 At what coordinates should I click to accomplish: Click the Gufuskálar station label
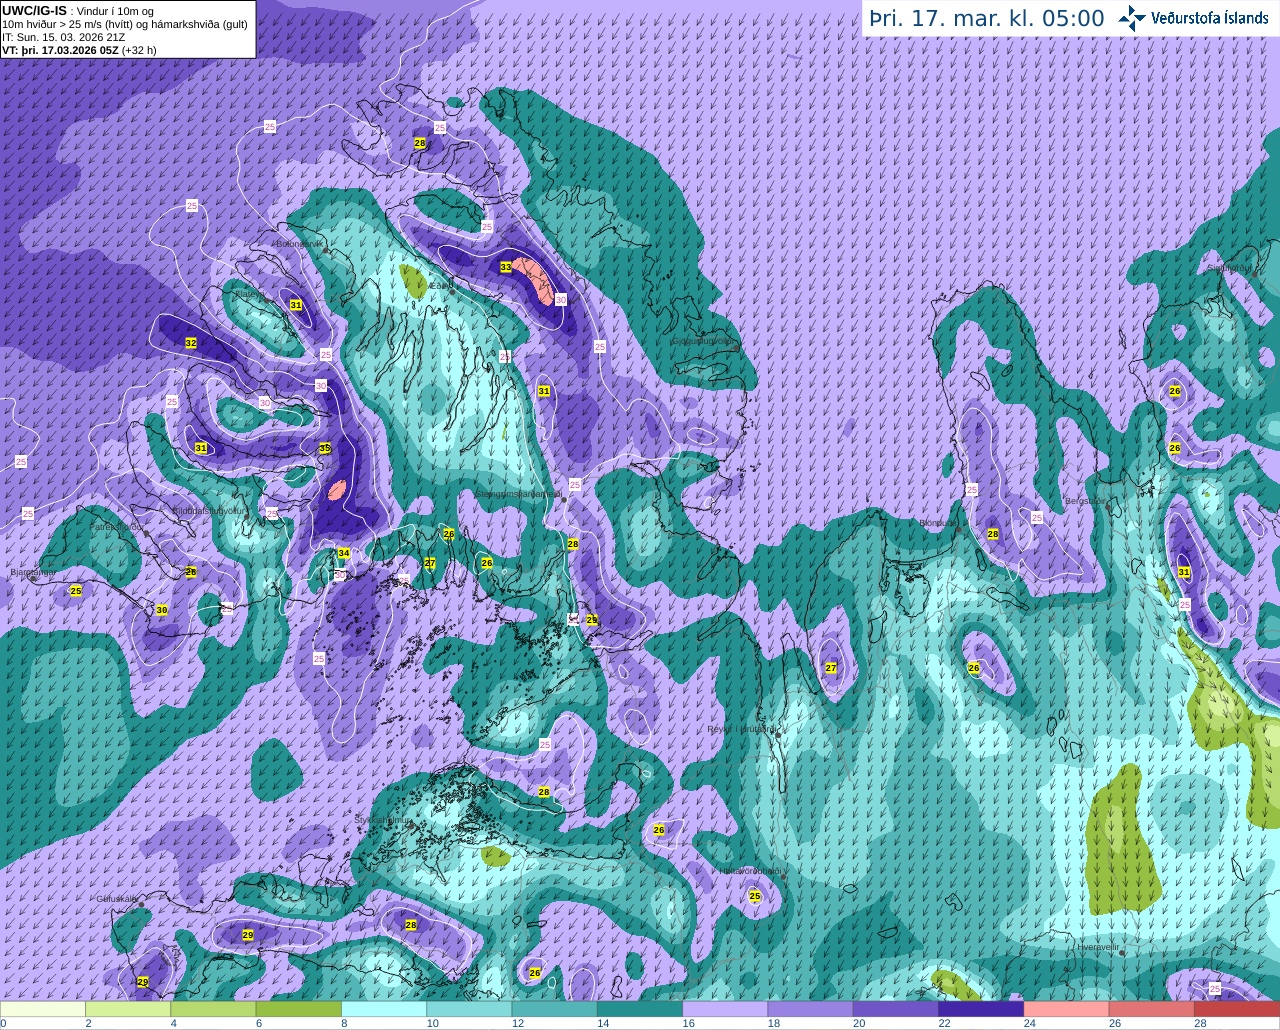pyautogui.click(x=116, y=898)
